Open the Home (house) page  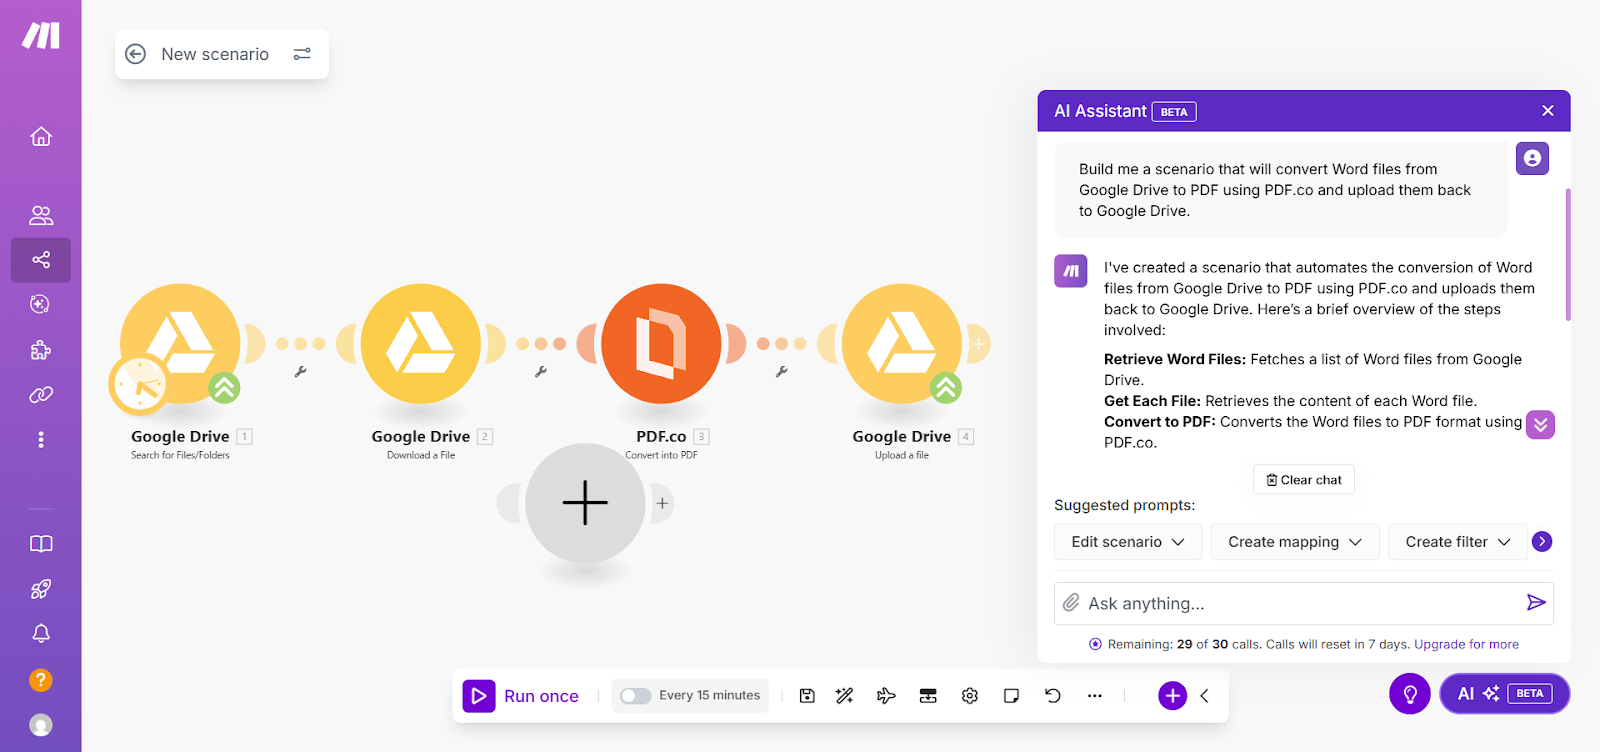click(41, 136)
